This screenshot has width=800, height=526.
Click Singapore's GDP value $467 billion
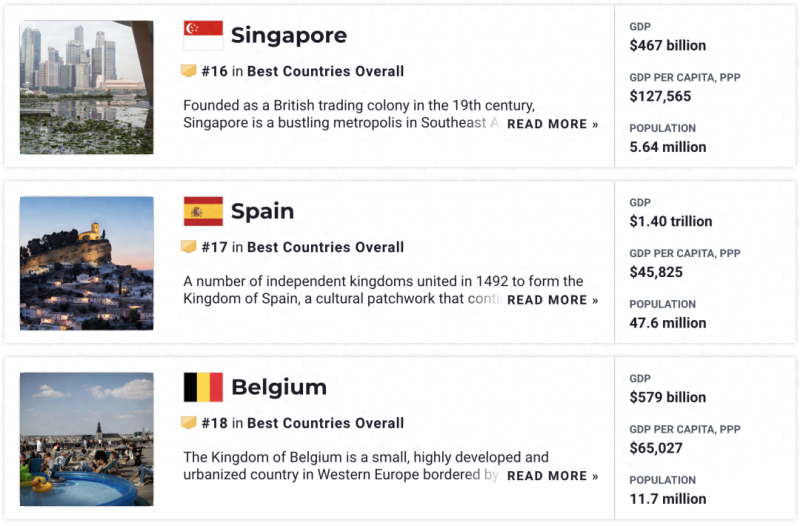click(667, 45)
